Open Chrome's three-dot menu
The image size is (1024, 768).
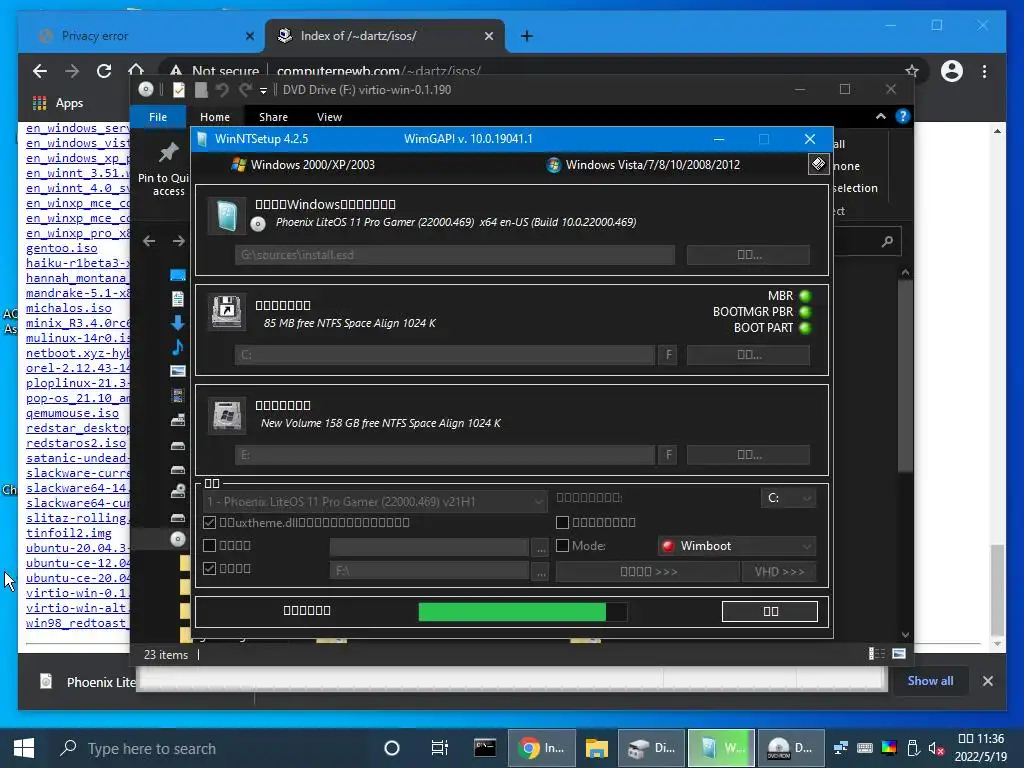[x=984, y=71]
